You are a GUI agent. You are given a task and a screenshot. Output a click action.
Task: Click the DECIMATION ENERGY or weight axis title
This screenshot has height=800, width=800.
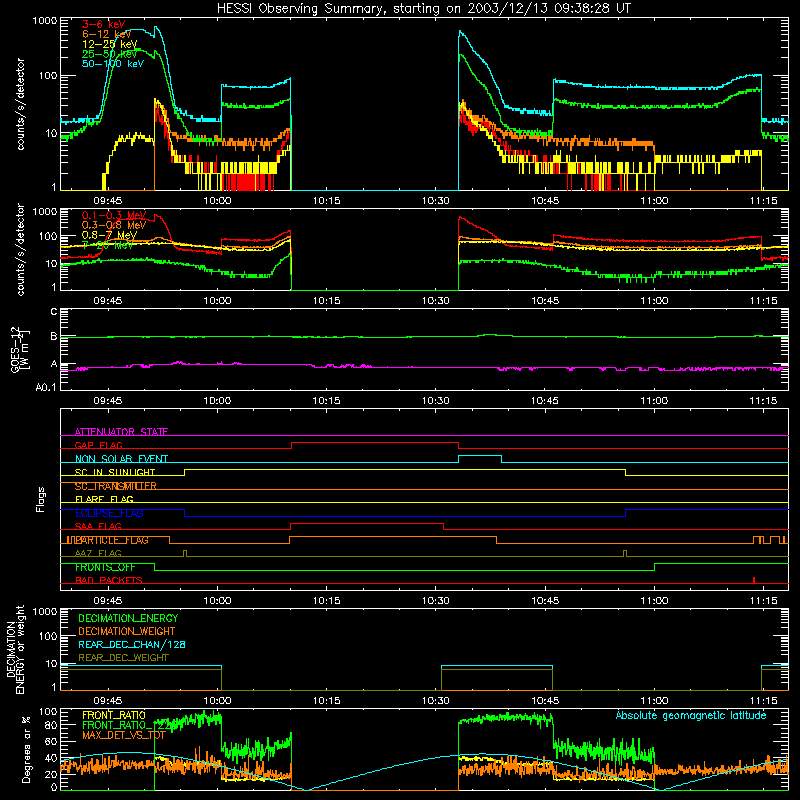(15, 650)
